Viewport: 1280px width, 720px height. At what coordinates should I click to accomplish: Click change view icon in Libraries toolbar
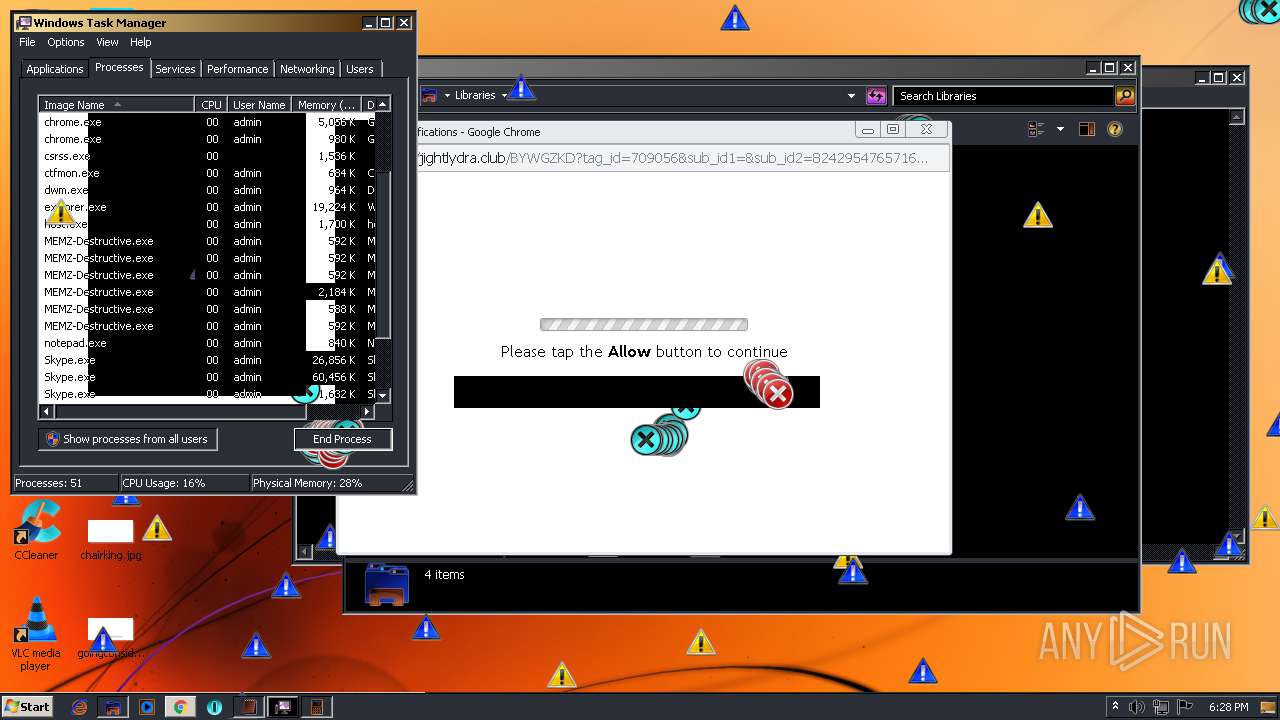point(1036,129)
